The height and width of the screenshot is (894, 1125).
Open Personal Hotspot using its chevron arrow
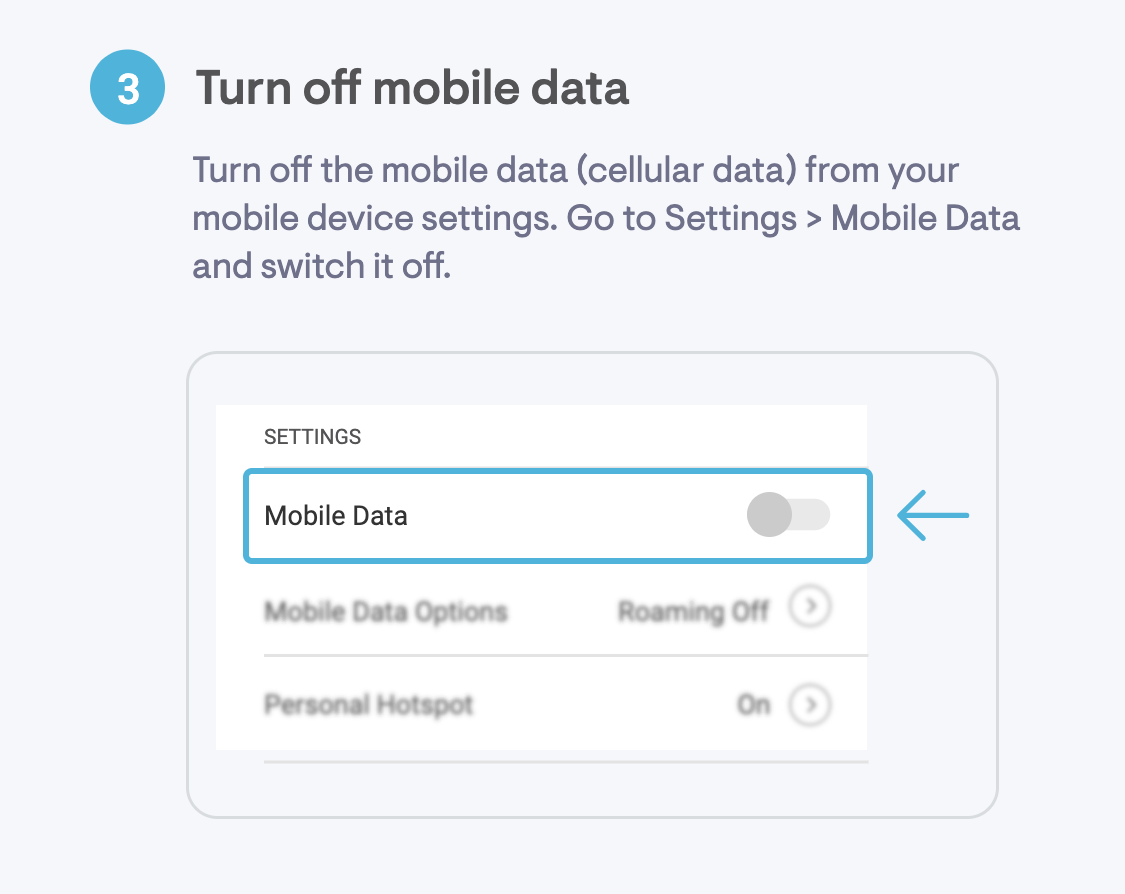tap(810, 705)
